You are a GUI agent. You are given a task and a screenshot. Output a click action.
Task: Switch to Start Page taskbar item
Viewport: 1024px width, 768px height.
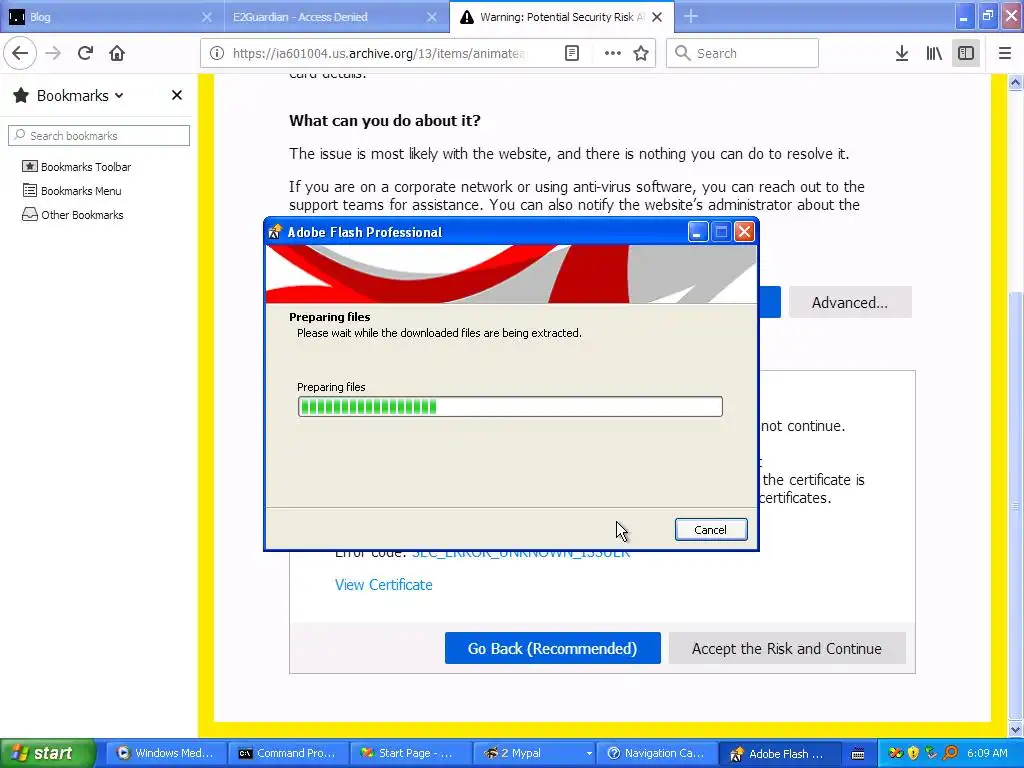tap(410, 753)
